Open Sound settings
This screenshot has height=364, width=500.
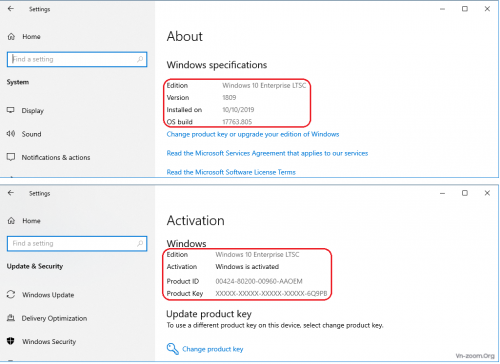tap(31, 134)
